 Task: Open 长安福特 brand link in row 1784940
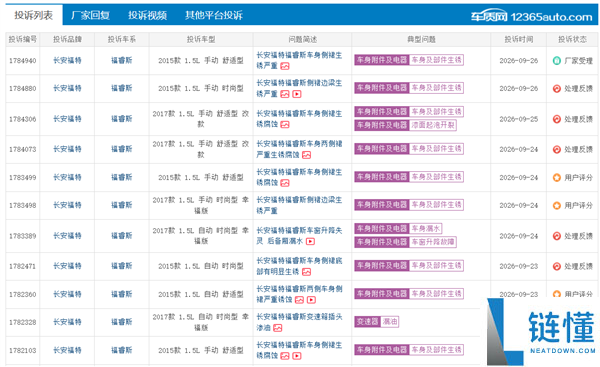pos(67,60)
